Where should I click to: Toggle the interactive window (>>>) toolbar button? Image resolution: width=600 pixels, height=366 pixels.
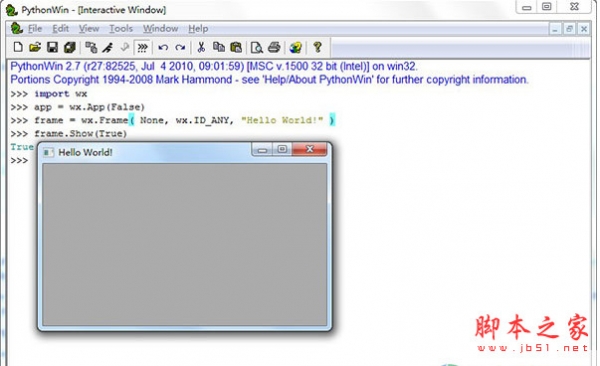pos(142,47)
